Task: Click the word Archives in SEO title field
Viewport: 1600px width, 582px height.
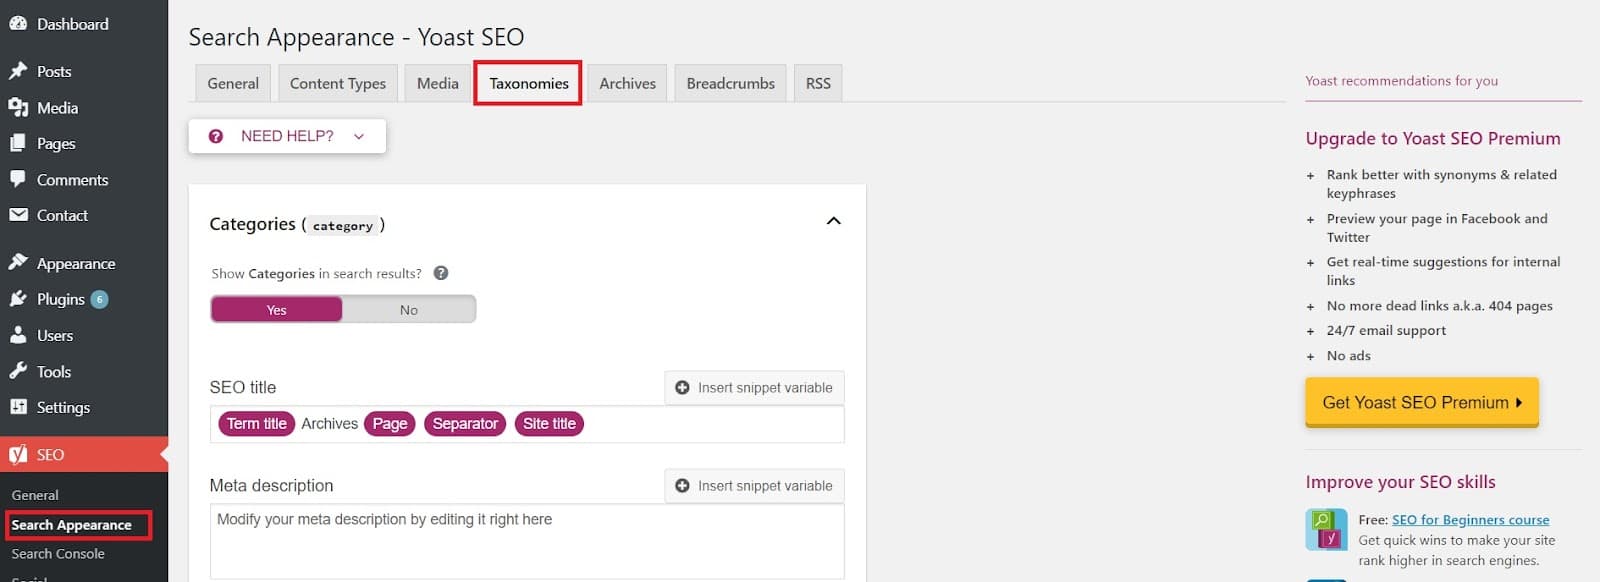Action: pos(329,424)
